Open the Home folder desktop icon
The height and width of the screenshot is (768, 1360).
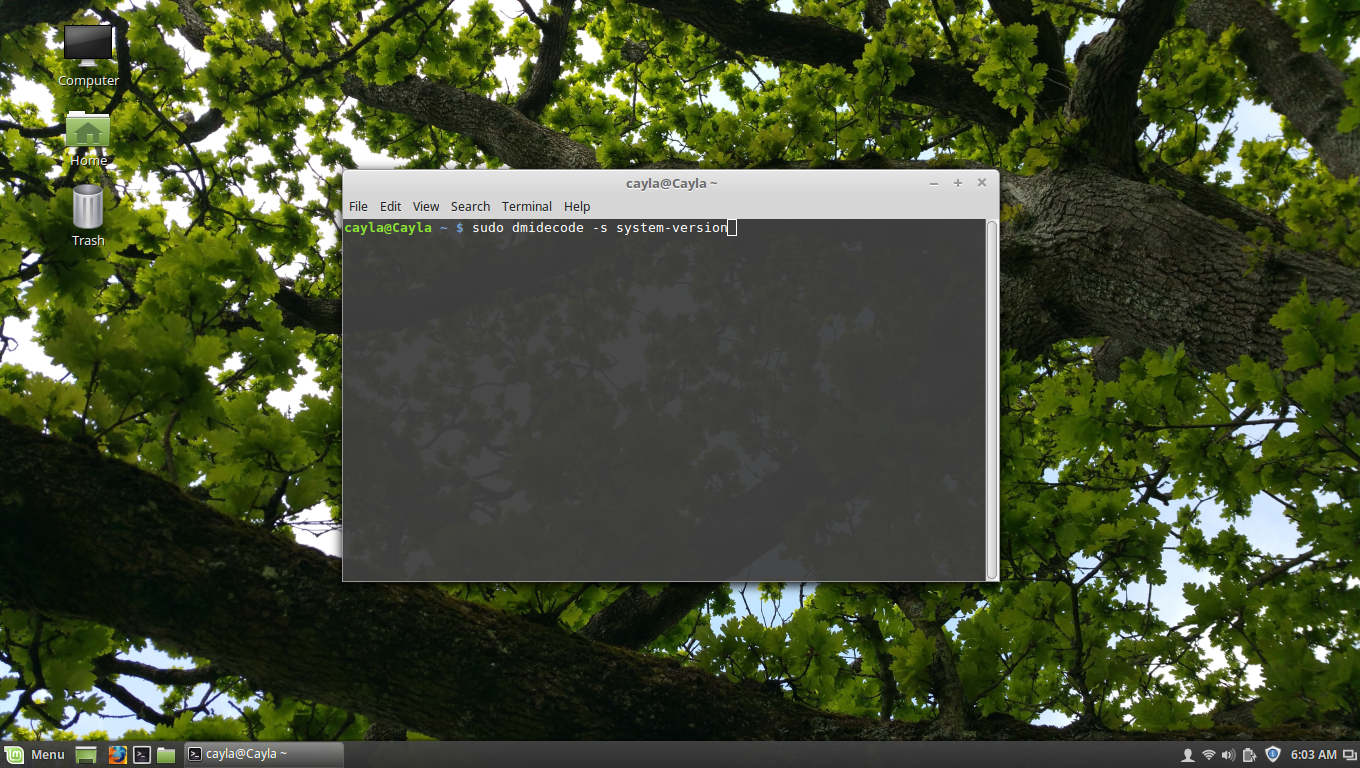coord(88,138)
